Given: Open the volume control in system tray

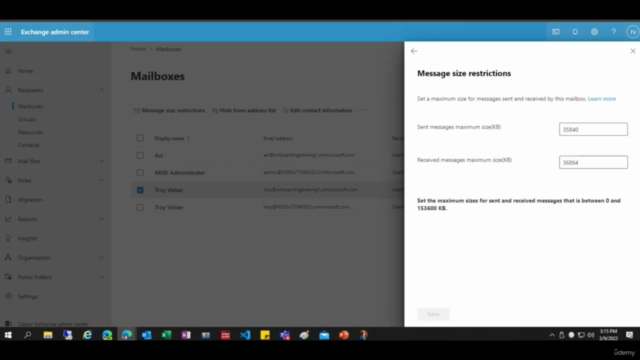Looking at the screenshot, I should [x=591, y=335].
